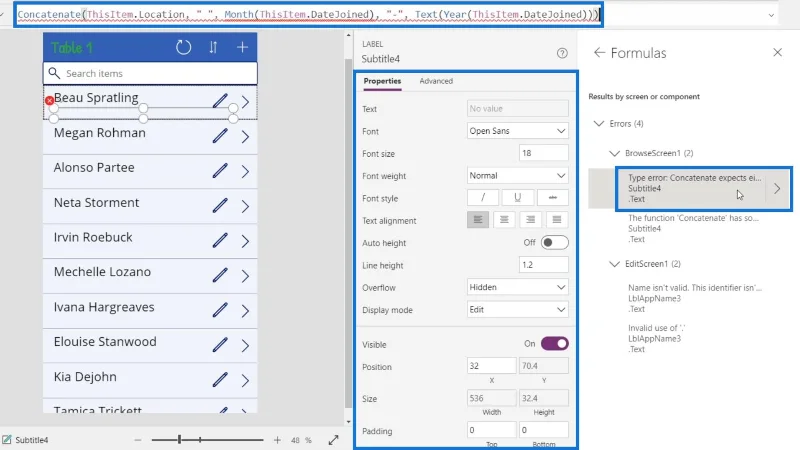
Task: Set text alignment to justify
Action: click(x=557, y=220)
